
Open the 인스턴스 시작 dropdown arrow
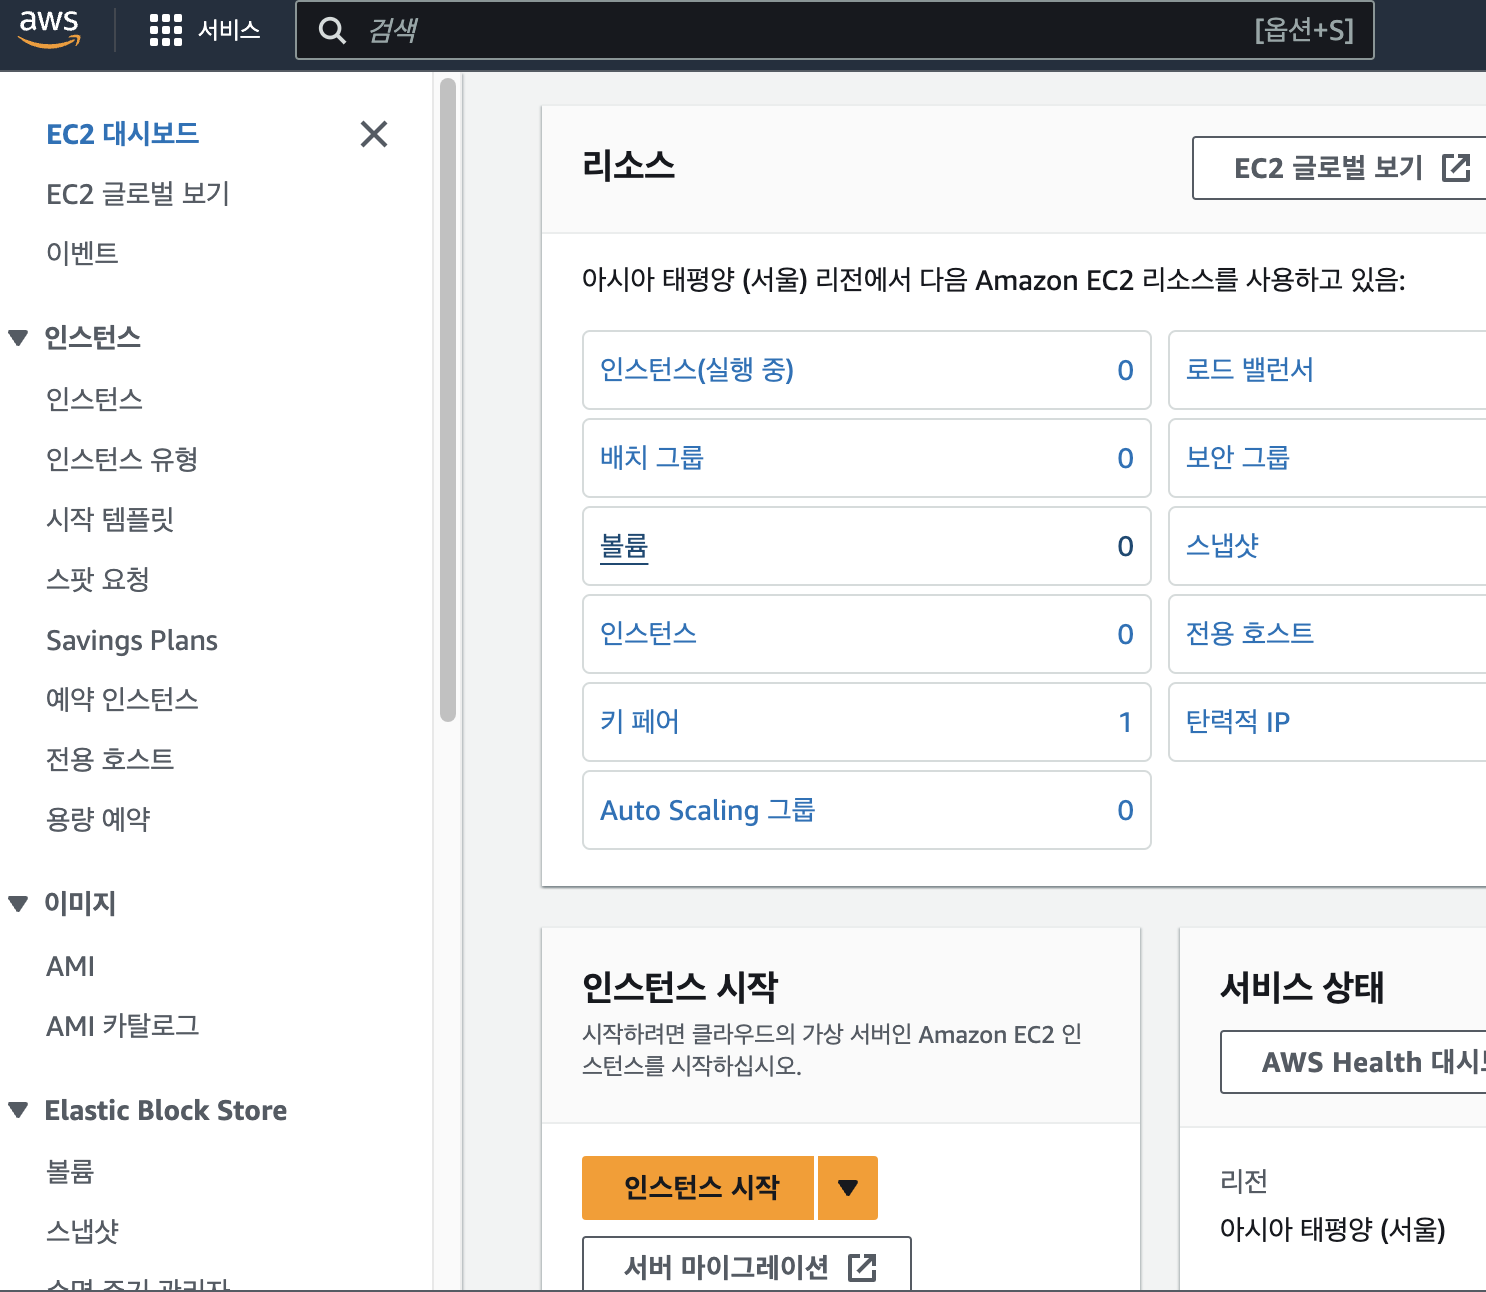point(848,1188)
